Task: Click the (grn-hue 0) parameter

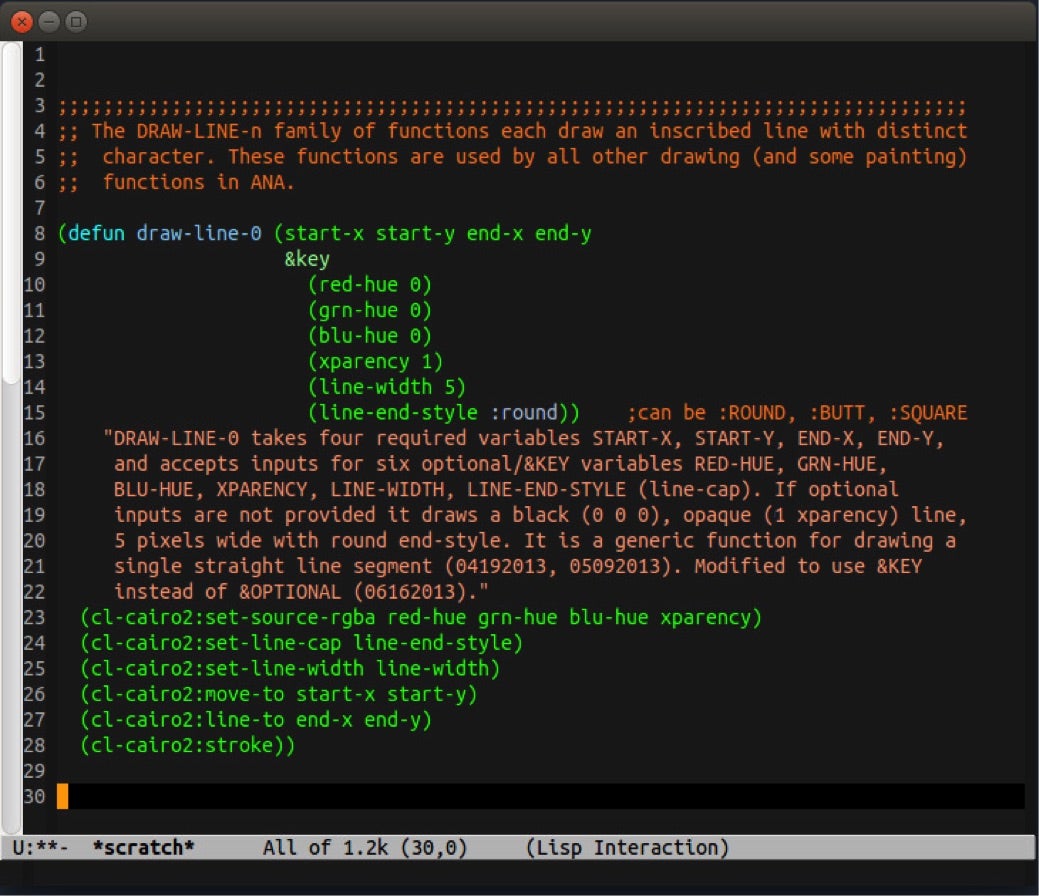Action: pos(370,310)
